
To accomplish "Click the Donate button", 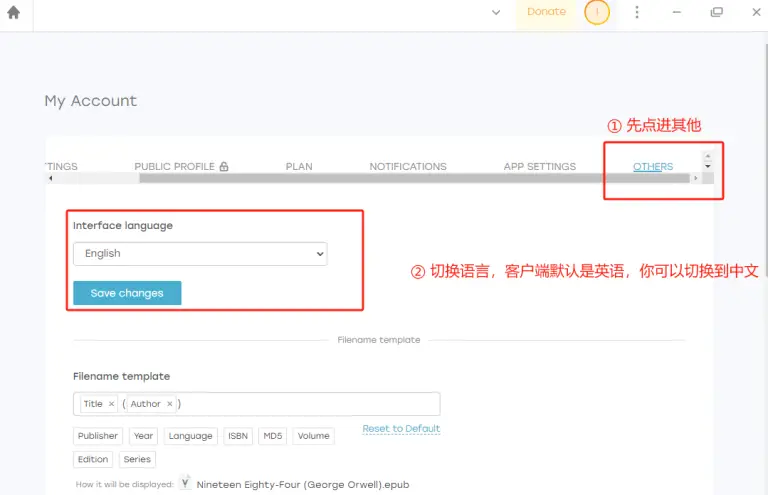I will [x=546, y=12].
